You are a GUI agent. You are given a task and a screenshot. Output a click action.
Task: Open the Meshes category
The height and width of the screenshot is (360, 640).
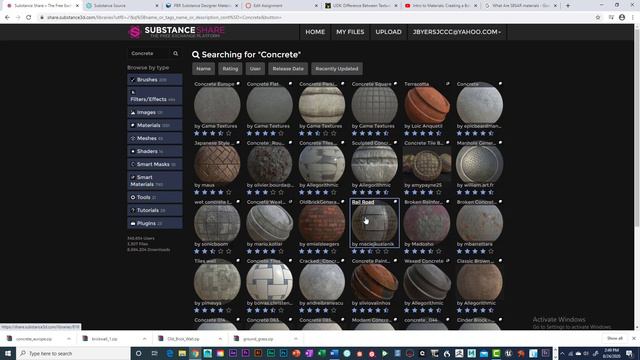click(x=155, y=138)
